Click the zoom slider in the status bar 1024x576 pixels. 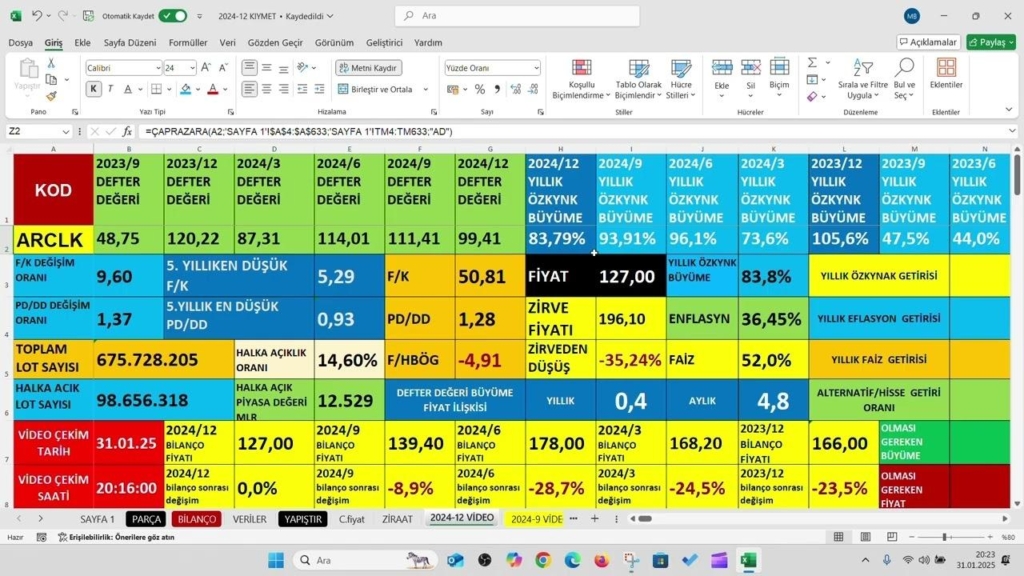[x=950, y=537]
